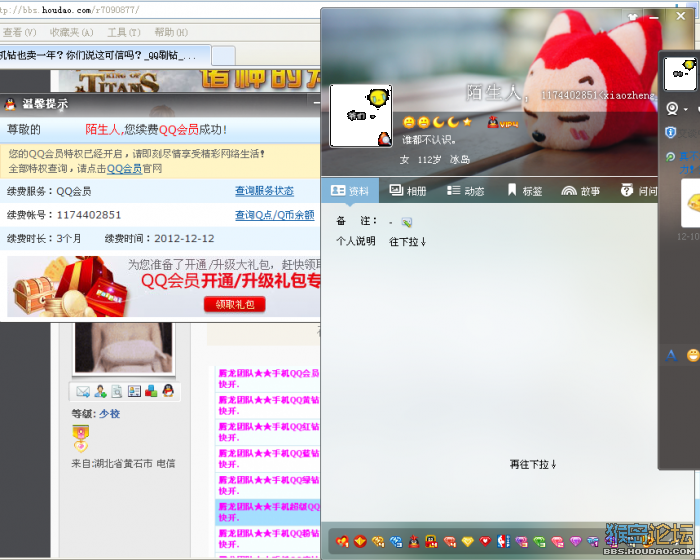Open the emoji smiley picker
Image resolution: width=700 pixels, height=560 pixels.
click(x=693, y=355)
